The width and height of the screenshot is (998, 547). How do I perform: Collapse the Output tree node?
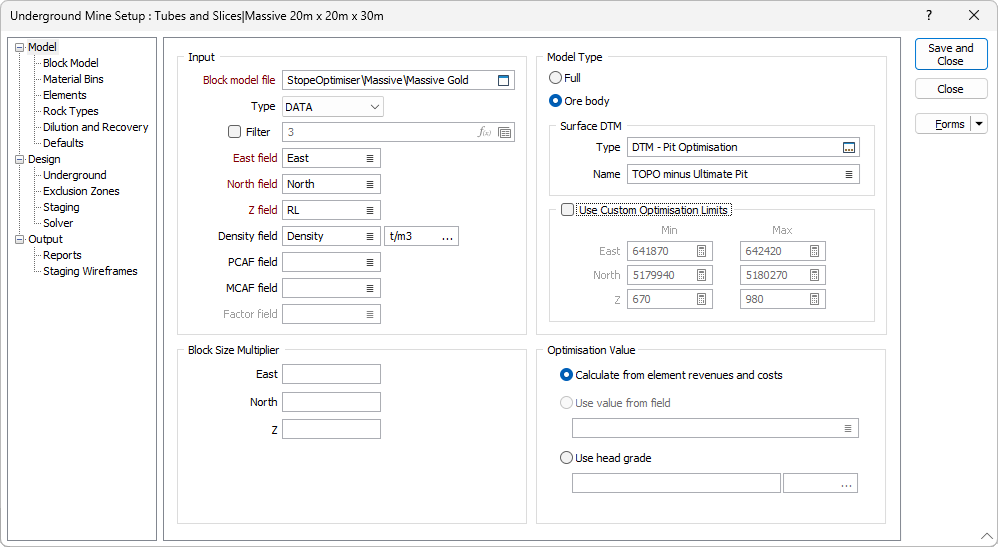20,239
